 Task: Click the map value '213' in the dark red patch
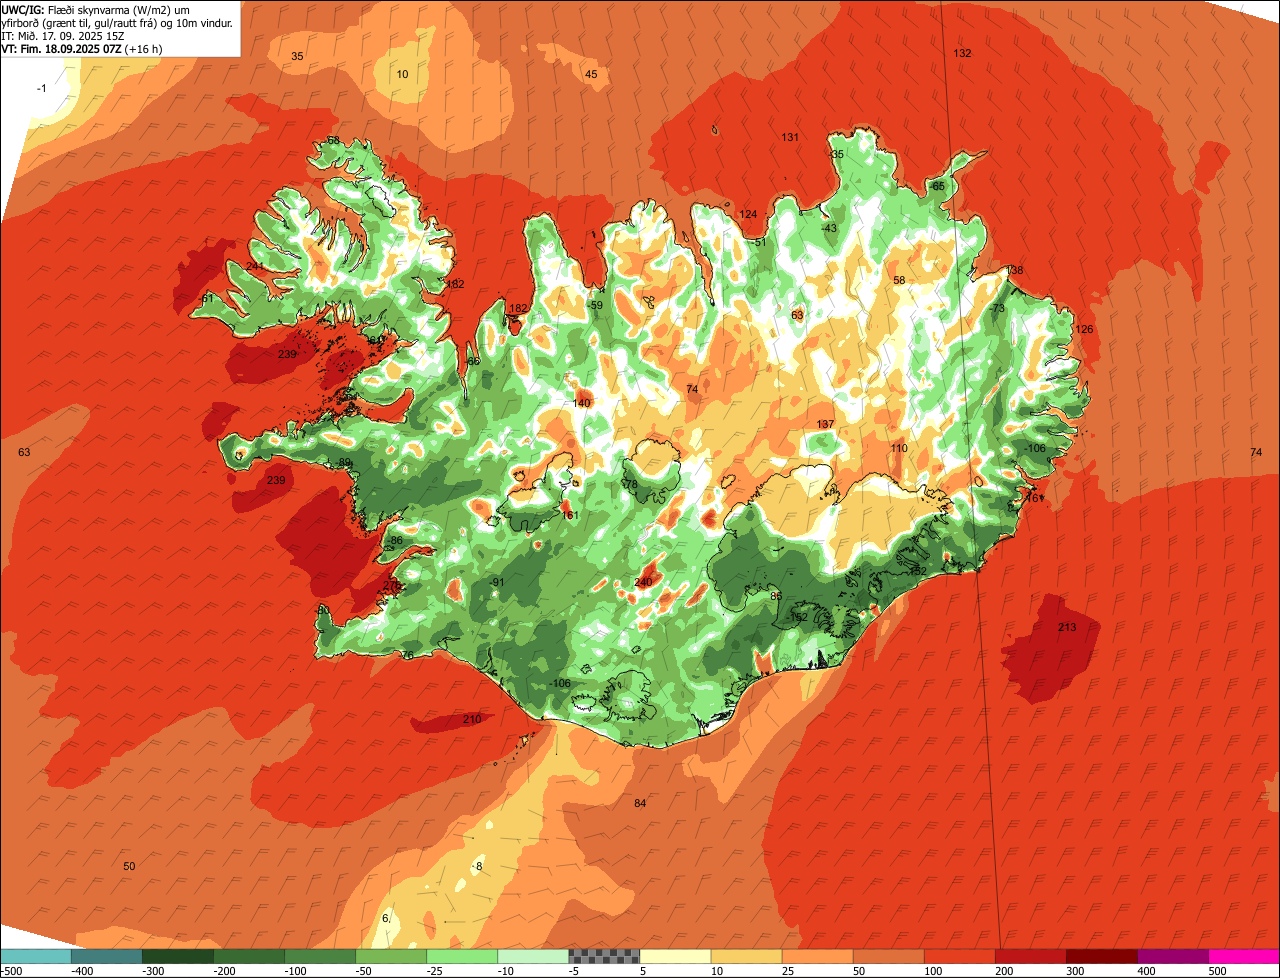[1067, 627]
